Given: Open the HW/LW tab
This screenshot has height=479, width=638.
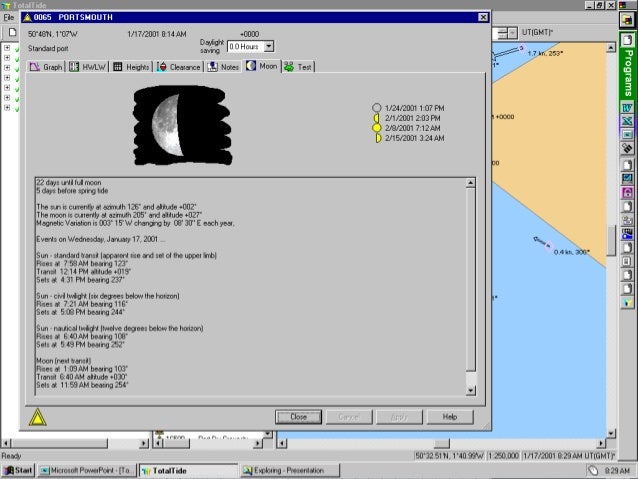Looking at the screenshot, I should click(x=89, y=67).
